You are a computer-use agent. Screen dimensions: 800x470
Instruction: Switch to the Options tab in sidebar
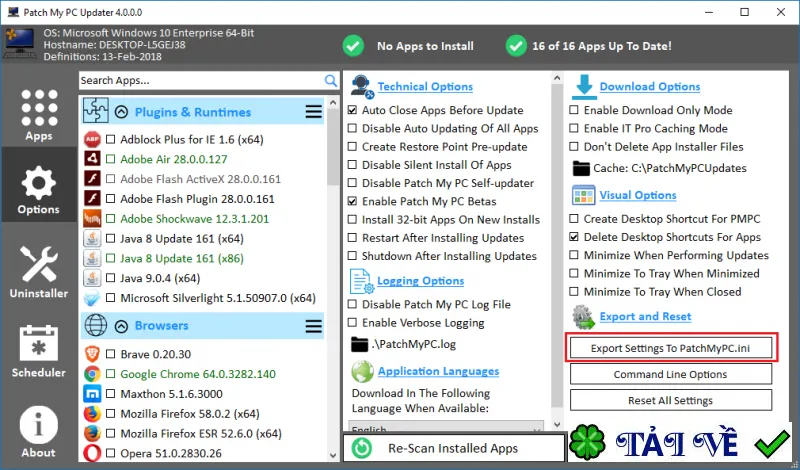tap(39, 185)
